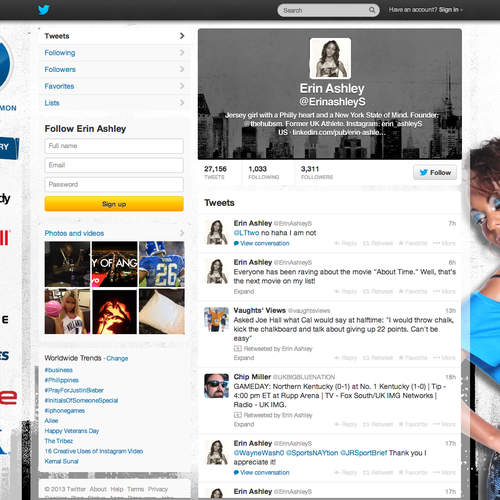Viewport: 500px width, 500px height.
Task: Expand the About Time movie tweet
Action: [244, 292]
